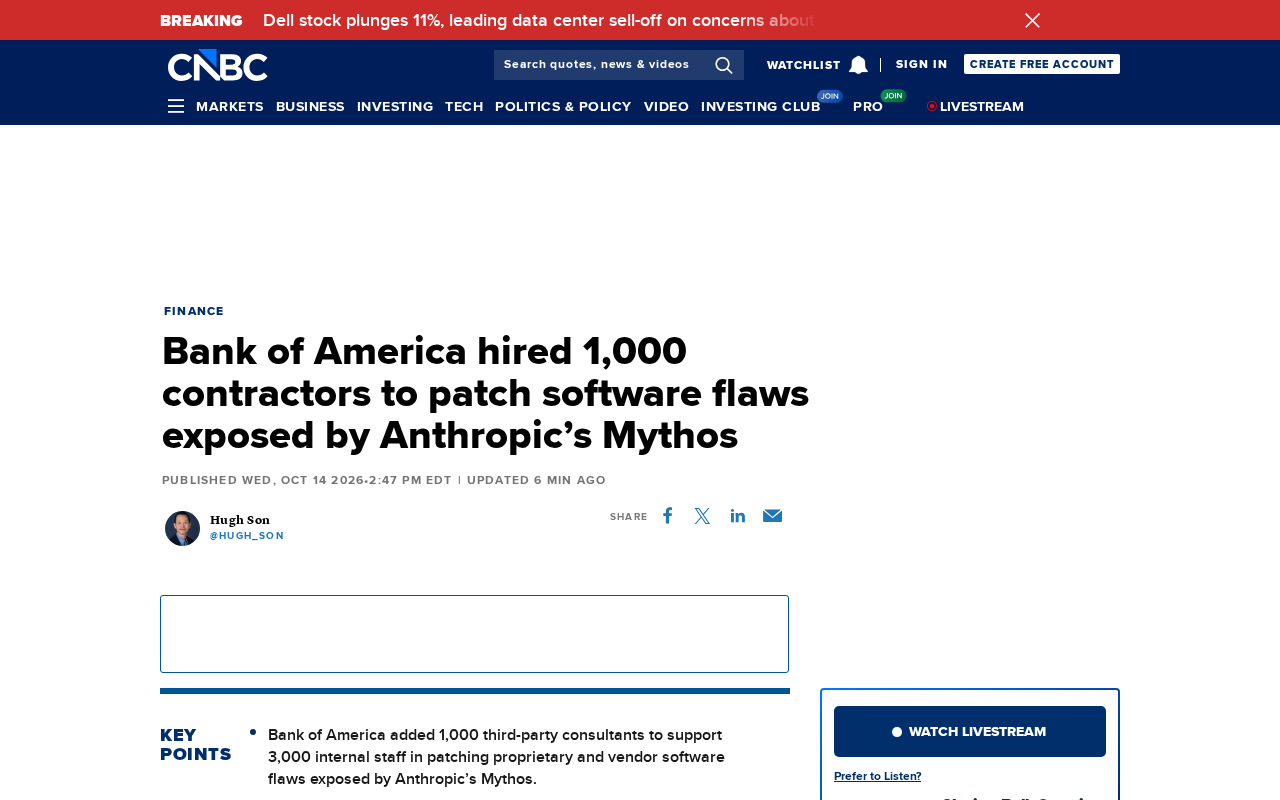1280x800 pixels.
Task: Open the Markets menu
Action: [x=230, y=107]
